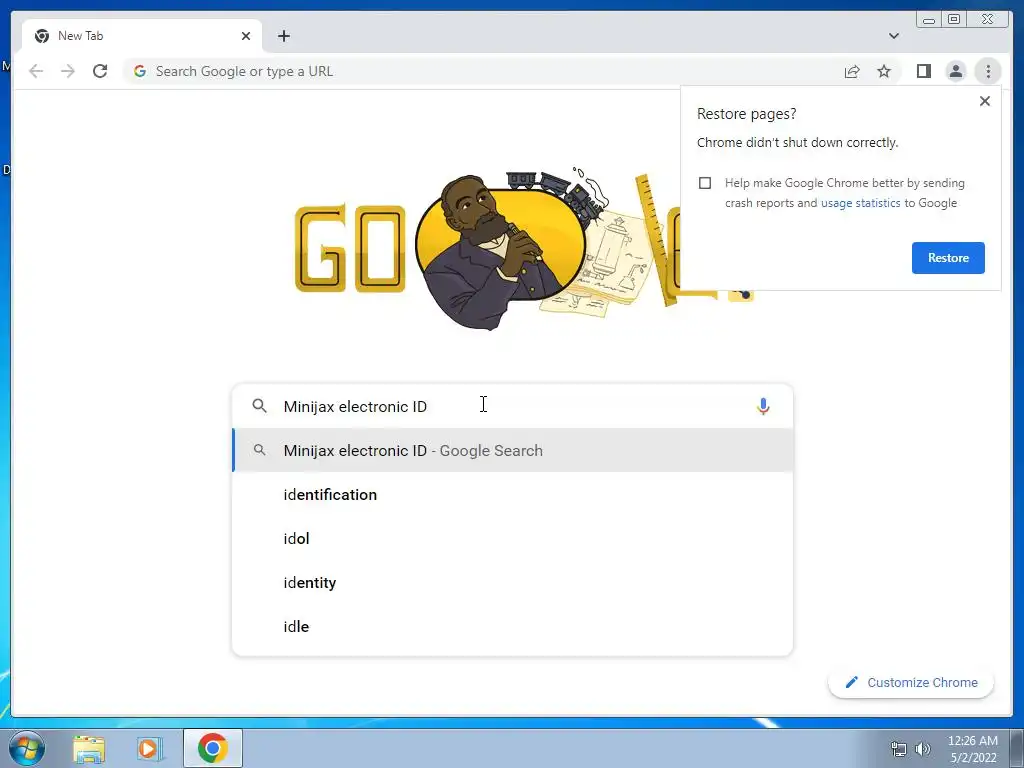Viewport: 1024px width, 768px height.
Task: Open Chrome's three-dot menu
Action: [x=987, y=71]
